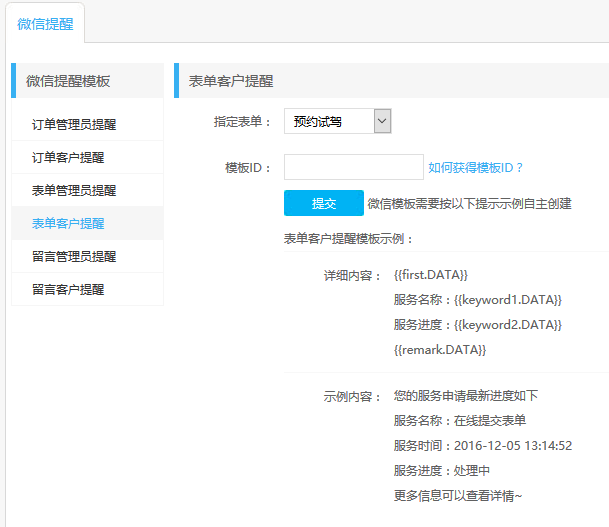Click the 模板ID input field
Image resolution: width=609 pixels, height=527 pixels.
[354, 167]
